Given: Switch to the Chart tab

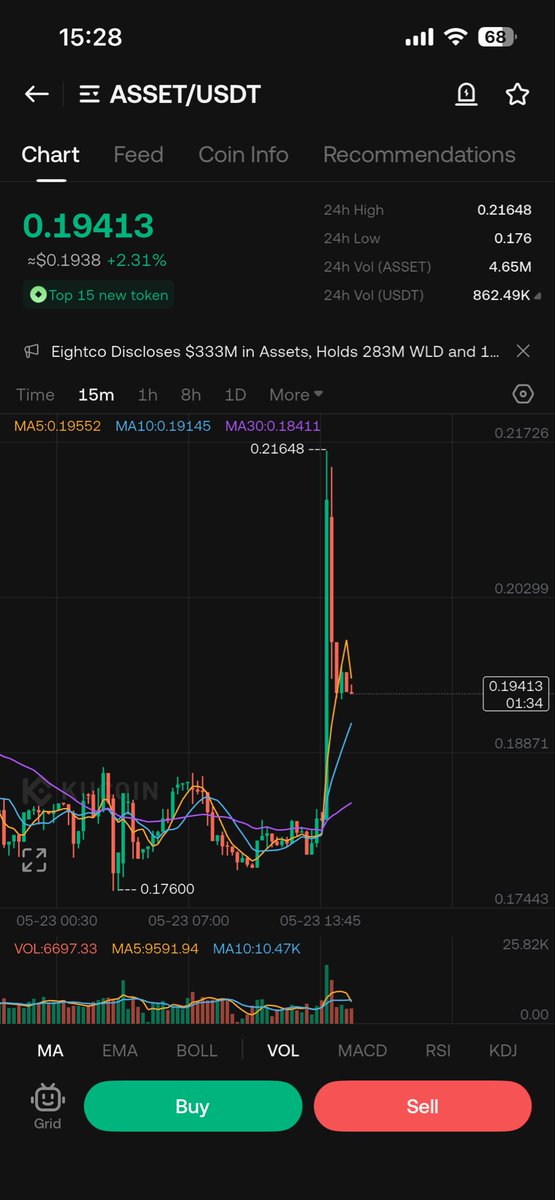Looking at the screenshot, I should (51, 155).
